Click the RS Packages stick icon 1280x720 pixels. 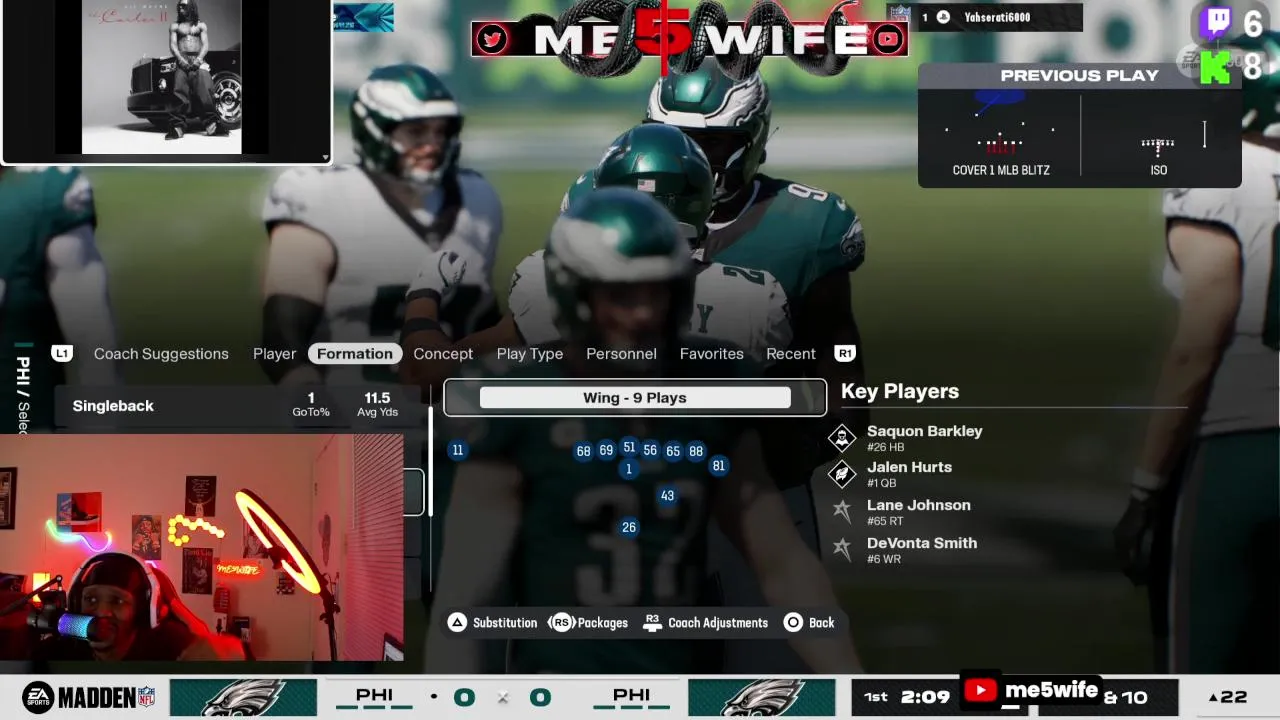[x=562, y=623]
